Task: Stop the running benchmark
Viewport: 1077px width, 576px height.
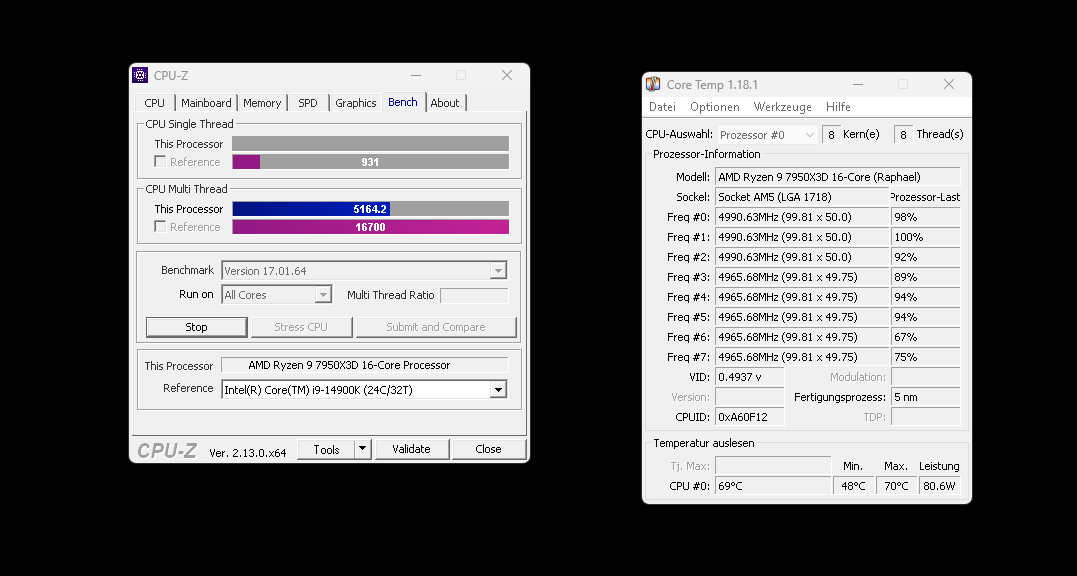Action: 196,327
